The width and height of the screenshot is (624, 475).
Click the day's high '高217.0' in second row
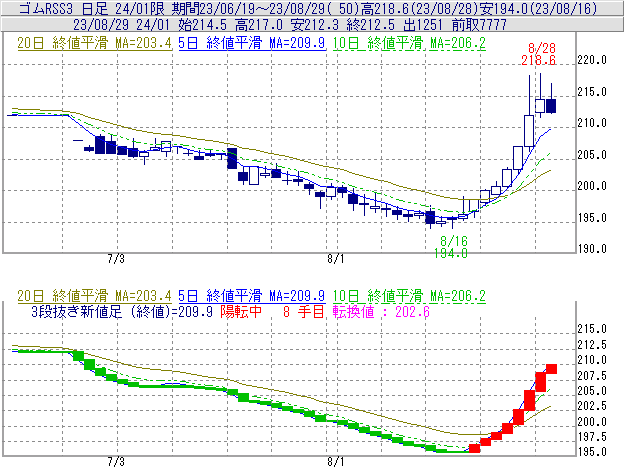[259, 25]
